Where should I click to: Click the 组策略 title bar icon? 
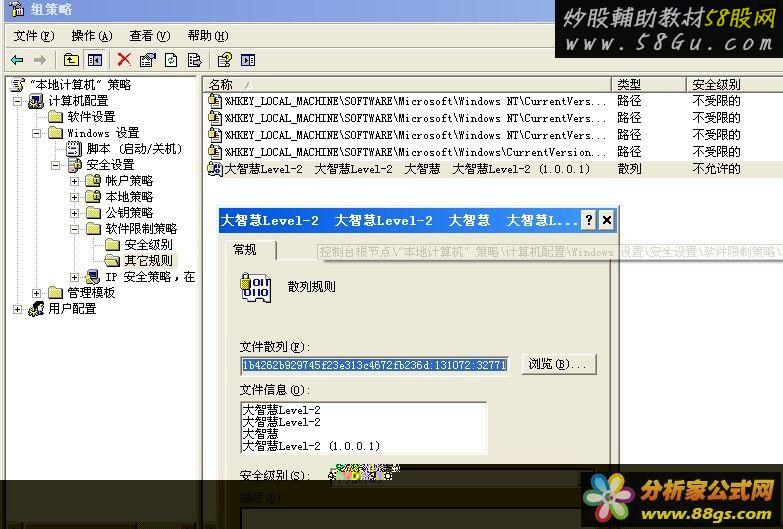click(x=17, y=8)
